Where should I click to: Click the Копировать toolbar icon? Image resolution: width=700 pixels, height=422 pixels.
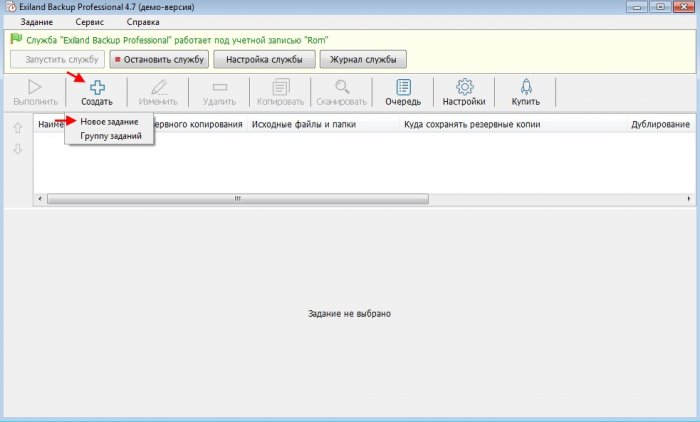click(281, 87)
